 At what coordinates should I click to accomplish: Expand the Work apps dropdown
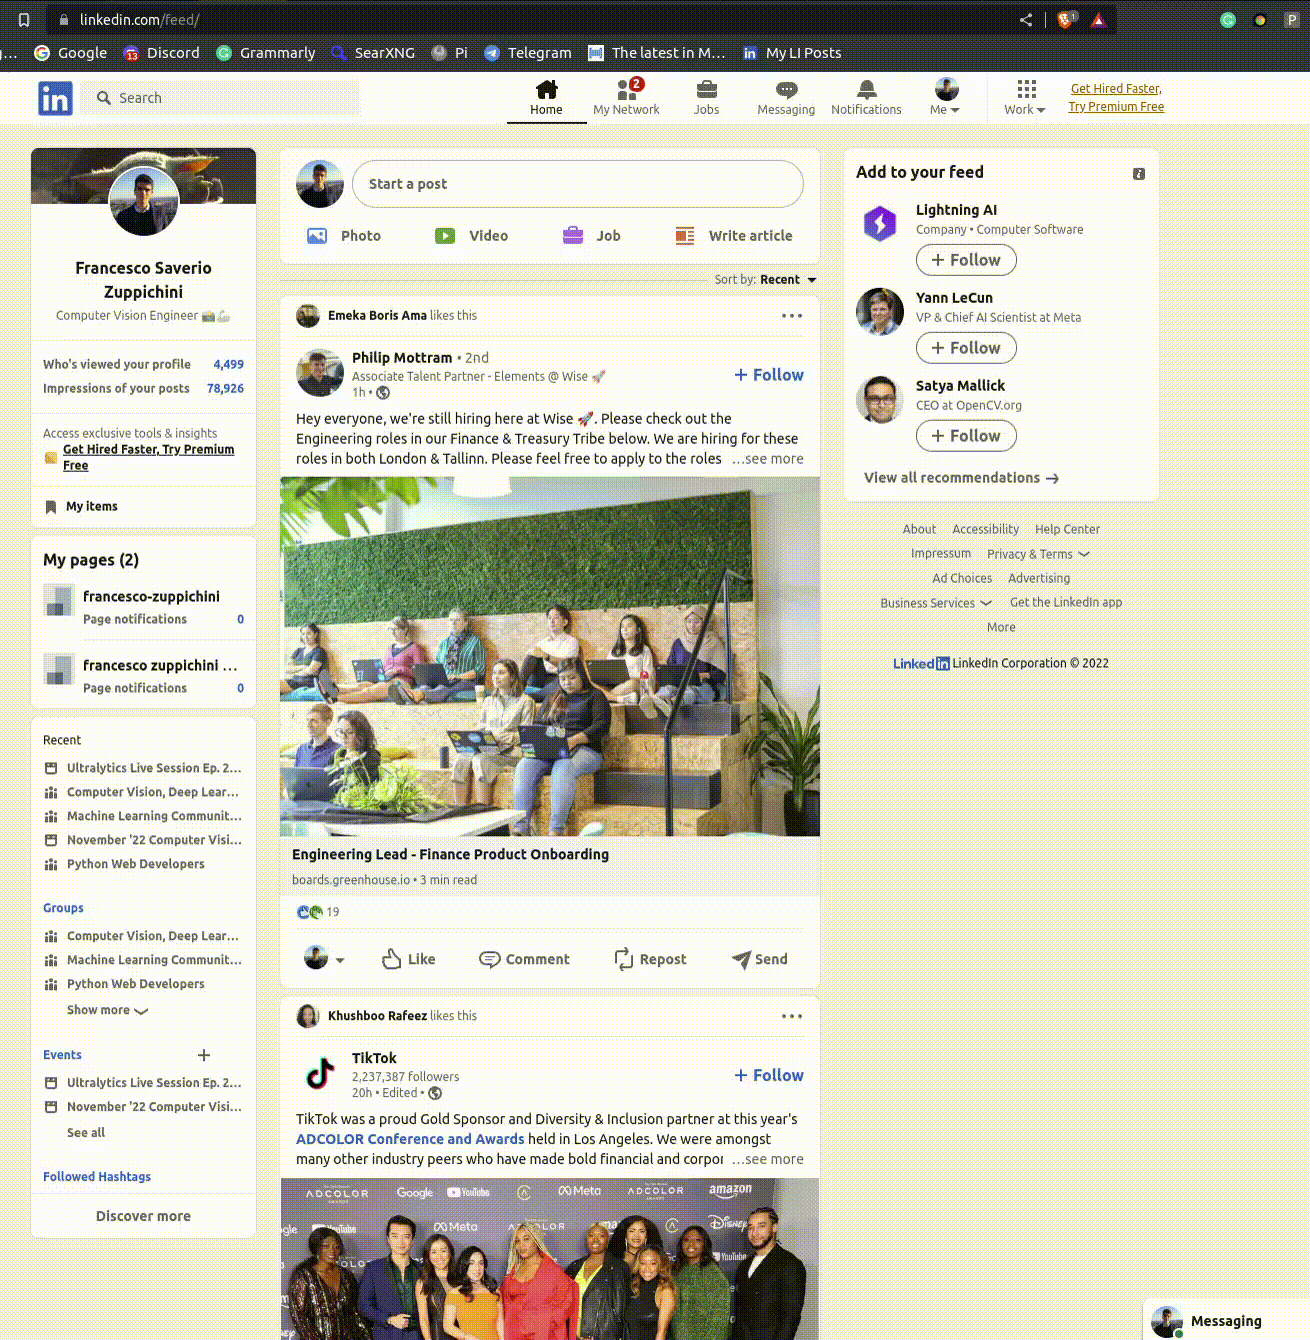click(x=1025, y=98)
